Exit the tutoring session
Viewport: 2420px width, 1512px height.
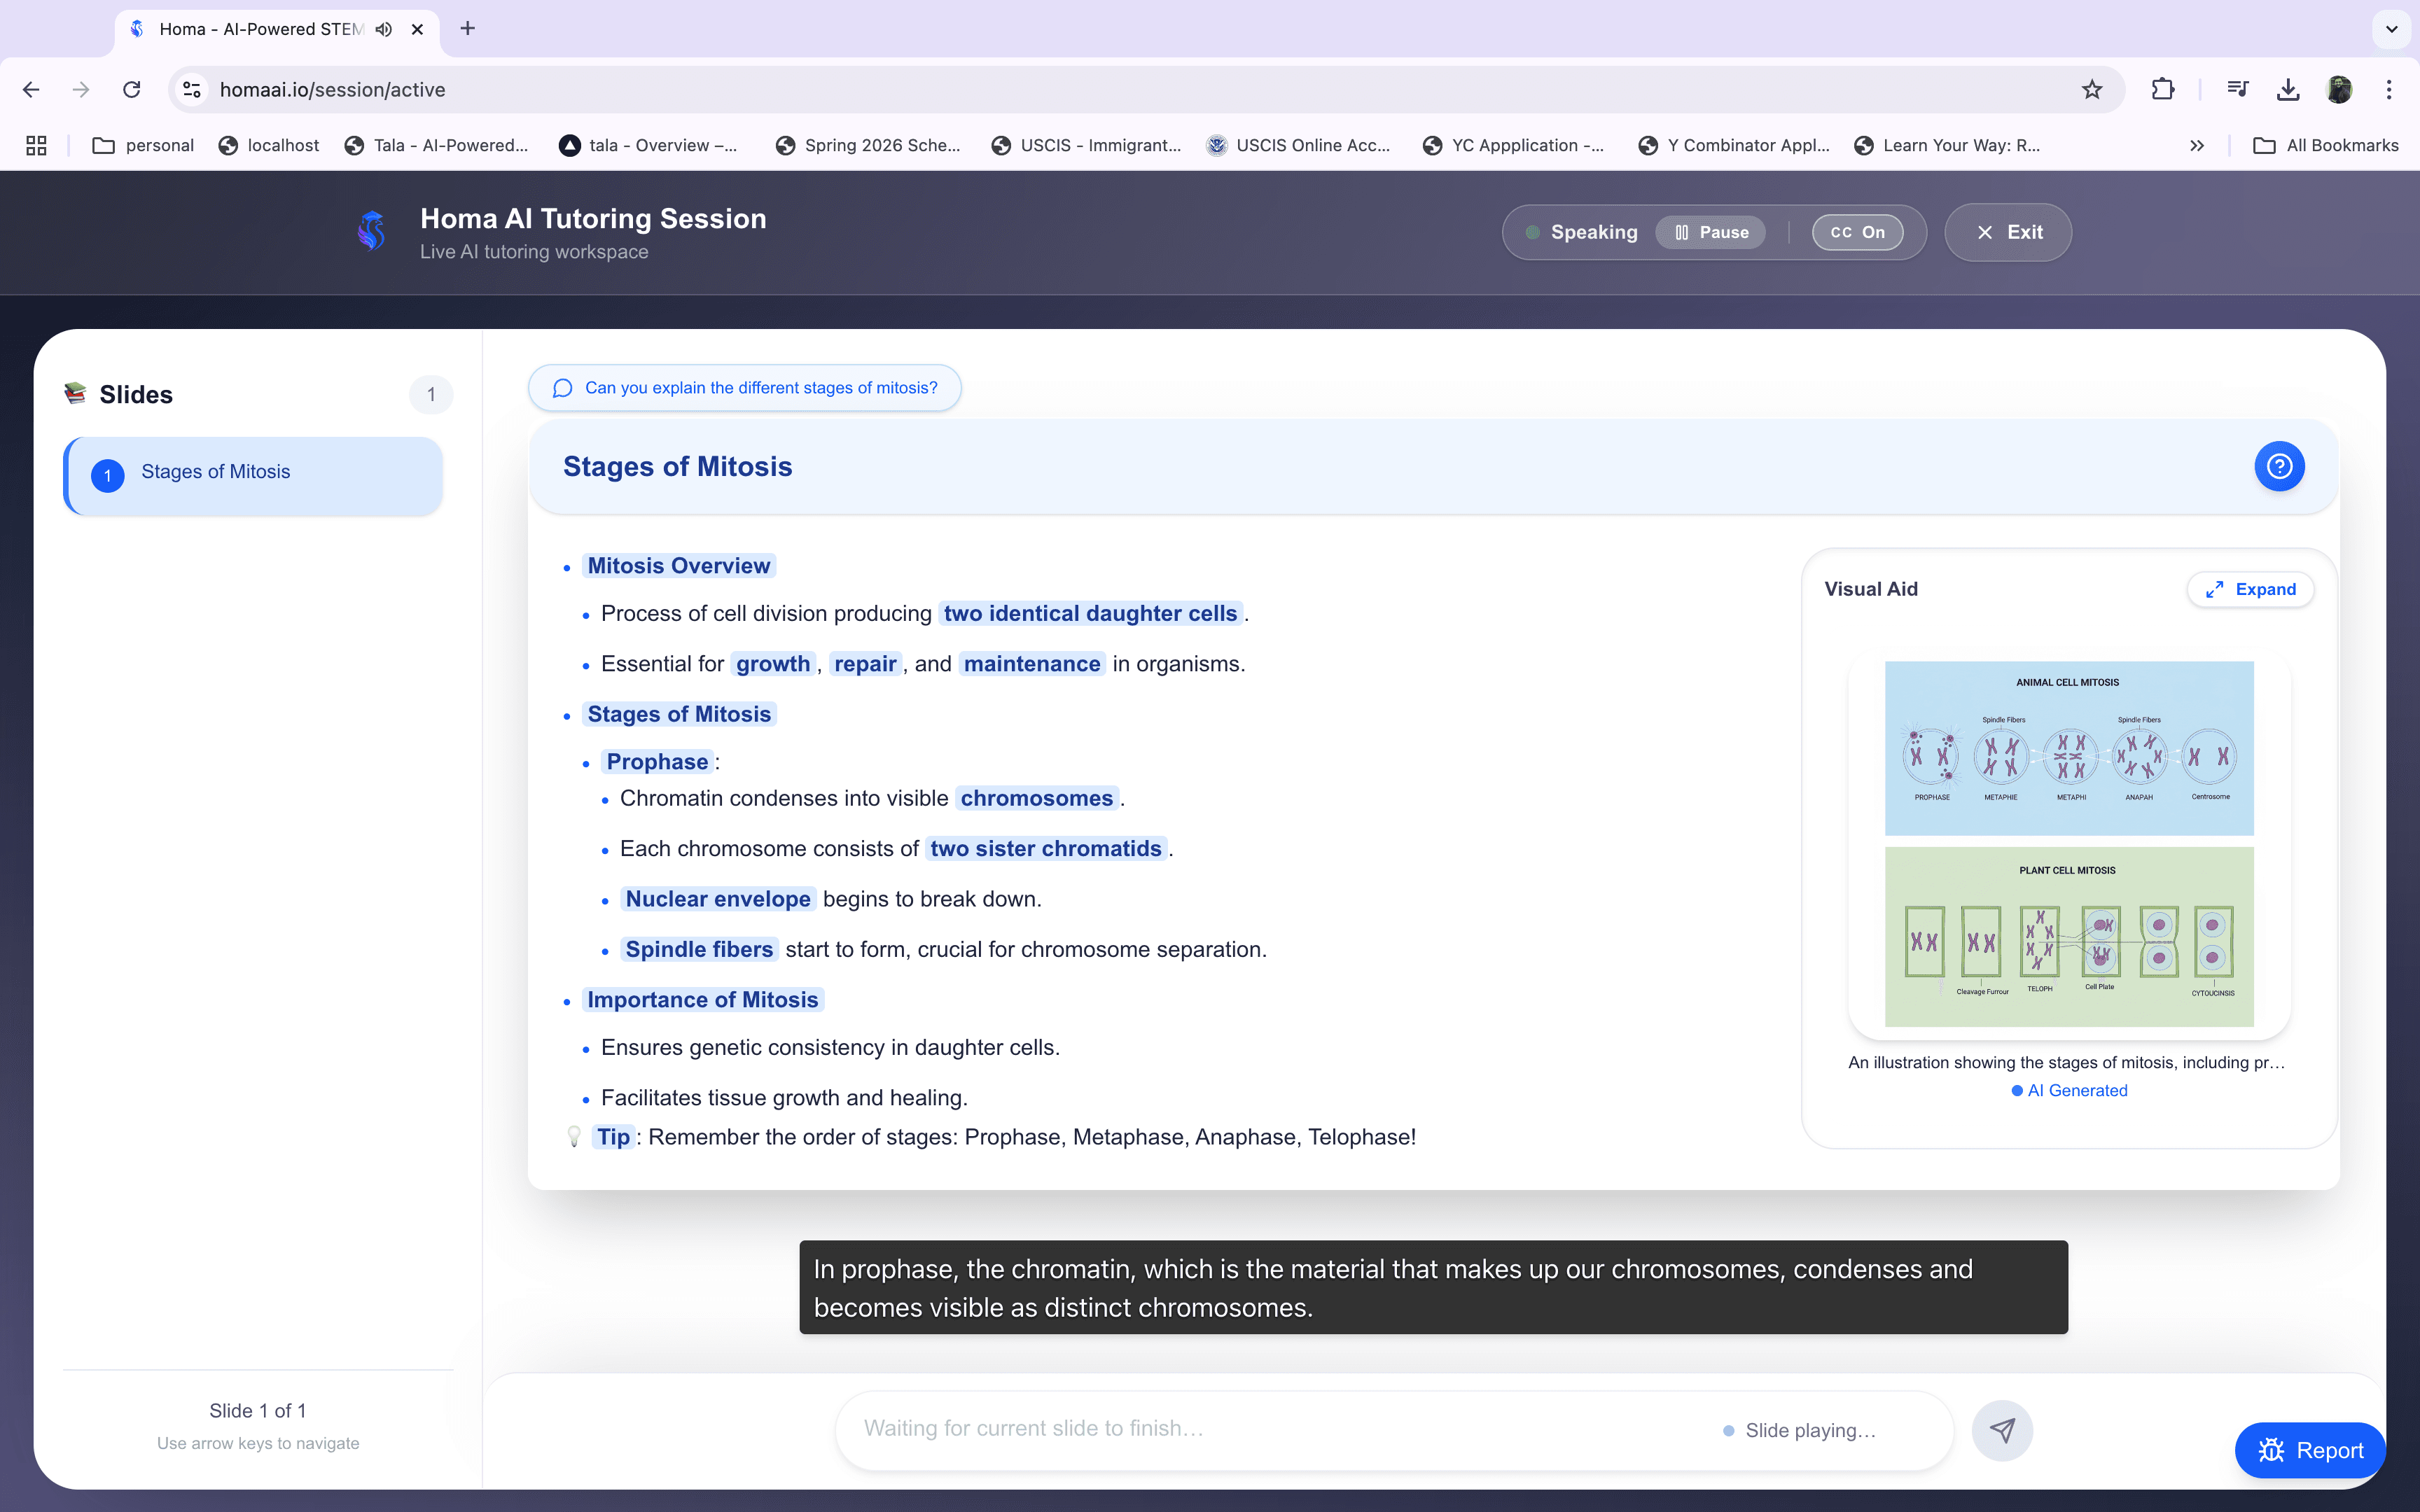click(x=2008, y=232)
